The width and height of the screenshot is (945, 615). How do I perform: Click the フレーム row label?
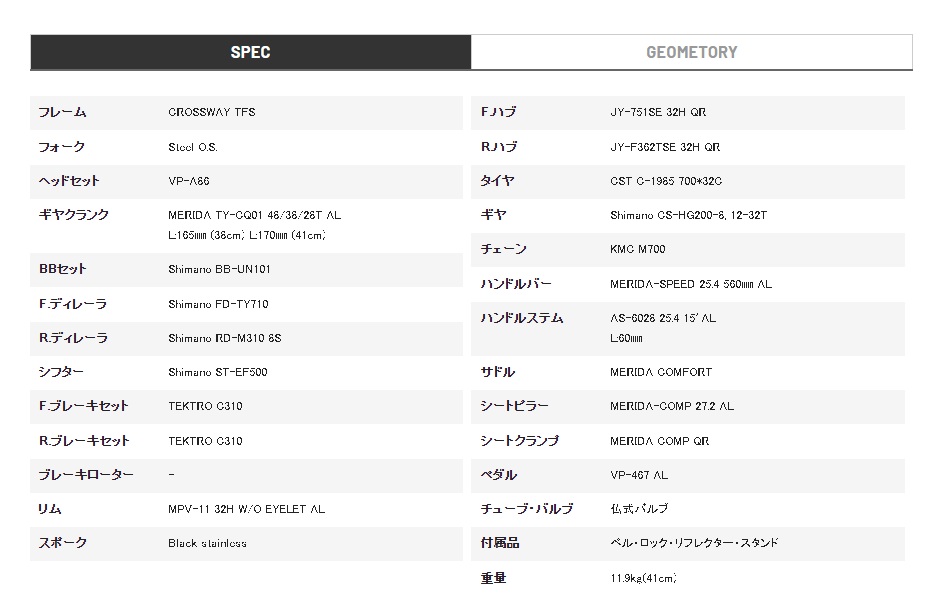[63, 112]
